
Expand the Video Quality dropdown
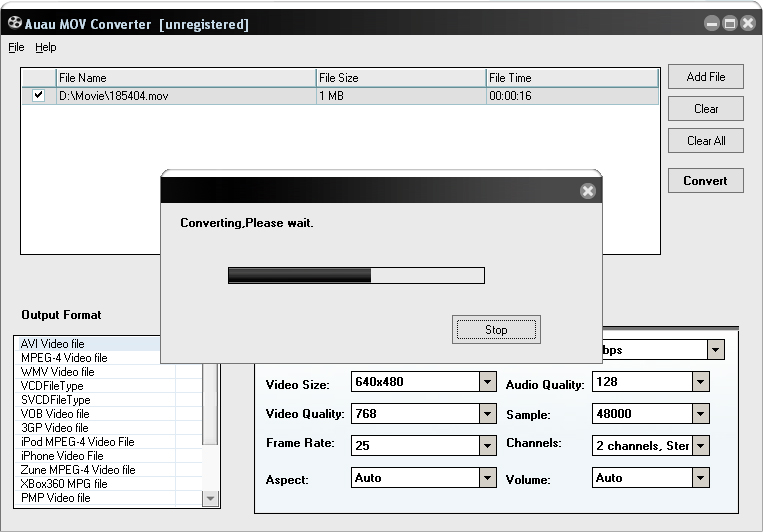487,414
